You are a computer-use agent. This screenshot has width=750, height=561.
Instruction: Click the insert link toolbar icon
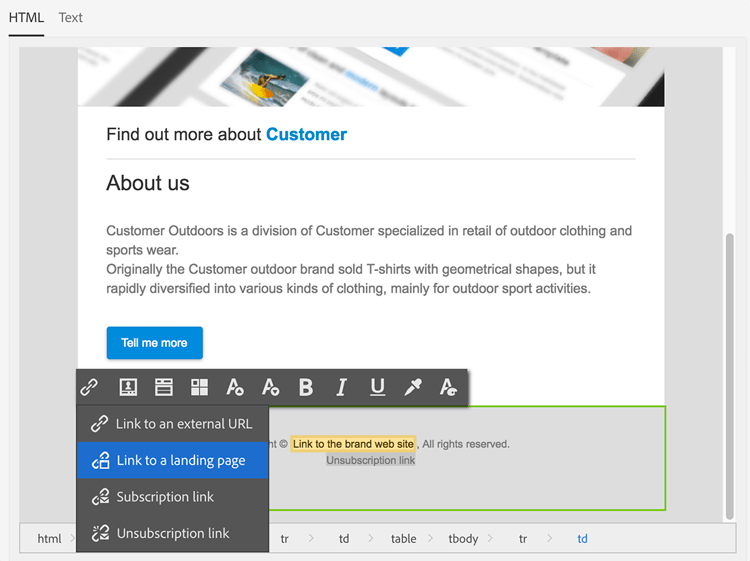pos(89,387)
